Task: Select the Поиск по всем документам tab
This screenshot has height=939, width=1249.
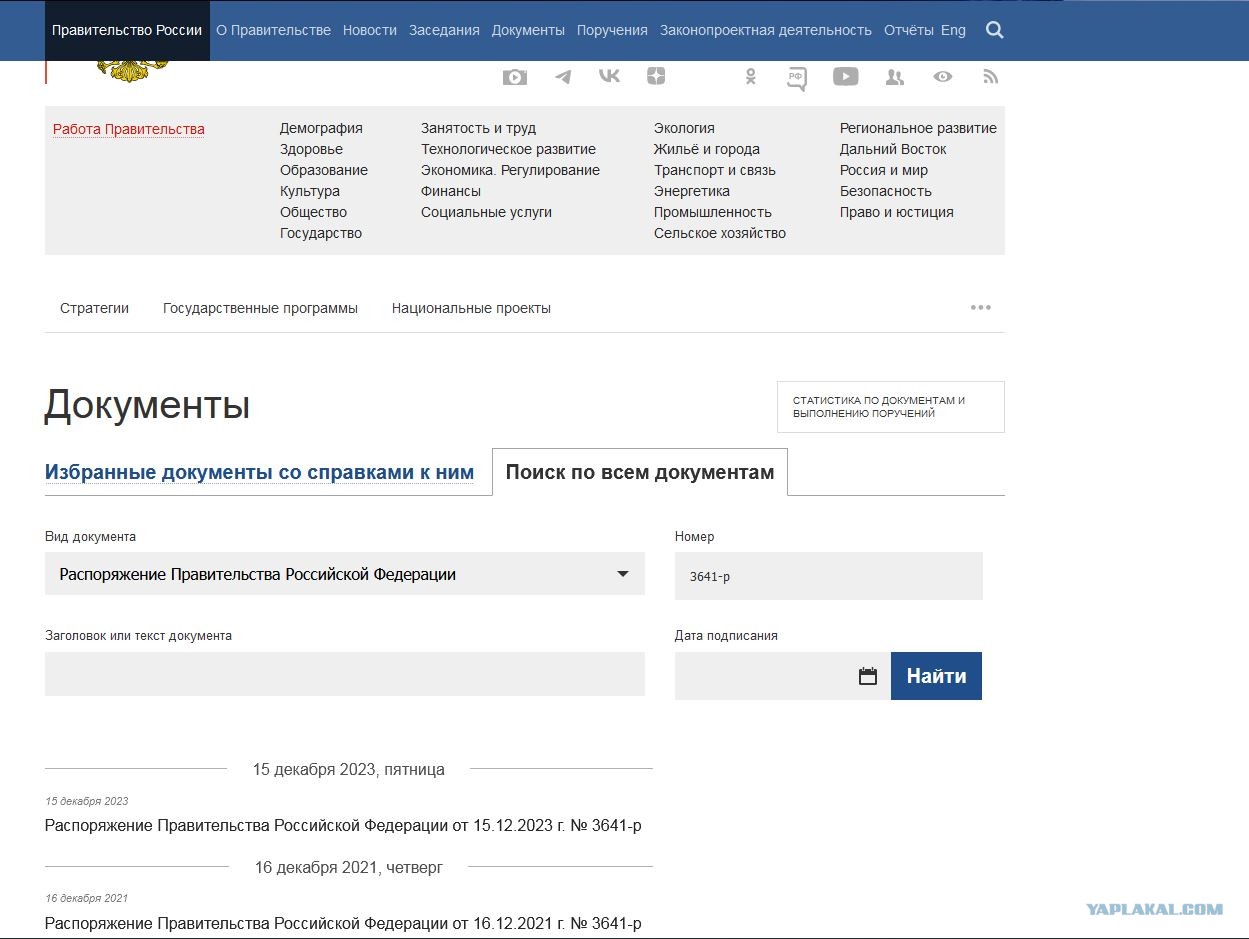Action: tap(640, 472)
